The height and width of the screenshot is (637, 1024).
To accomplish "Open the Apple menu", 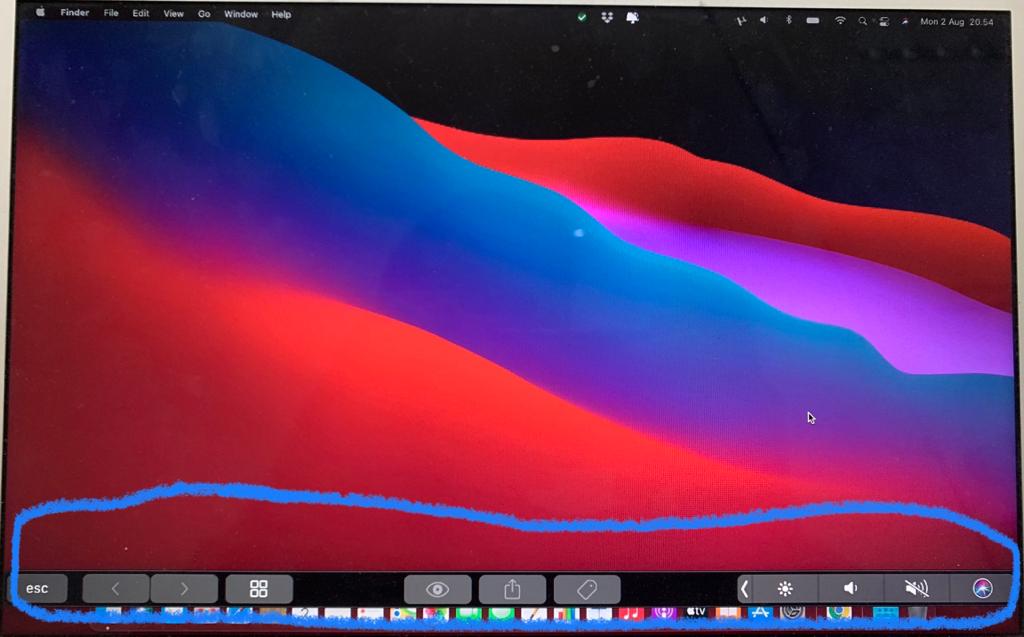I will pyautogui.click(x=40, y=12).
